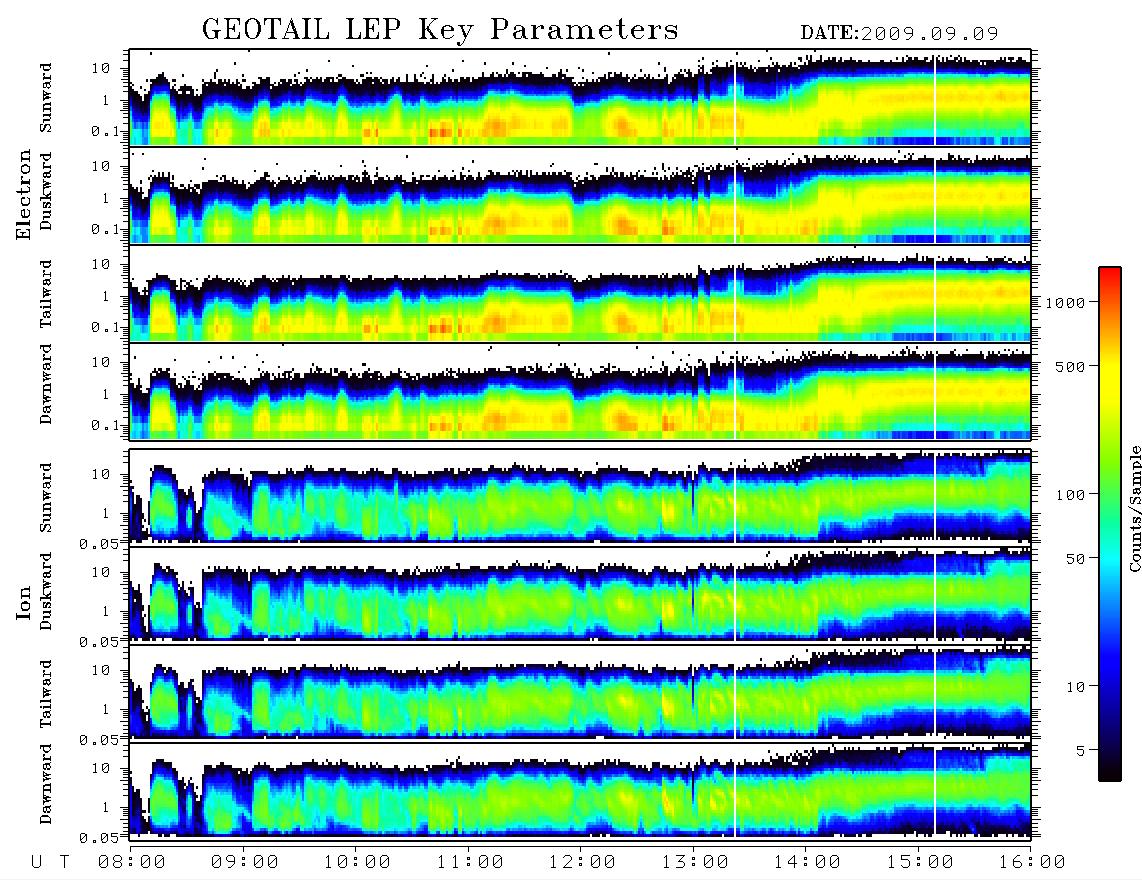The height and width of the screenshot is (880, 1142).
Task: Click the 1000 colorbar tick value
Action: click(1065, 302)
